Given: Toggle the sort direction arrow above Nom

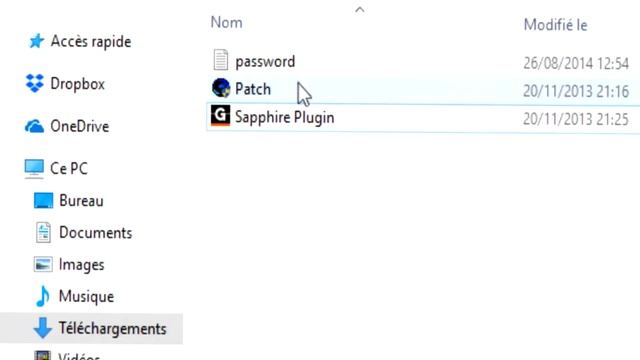Looking at the screenshot, I should (360, 9).
